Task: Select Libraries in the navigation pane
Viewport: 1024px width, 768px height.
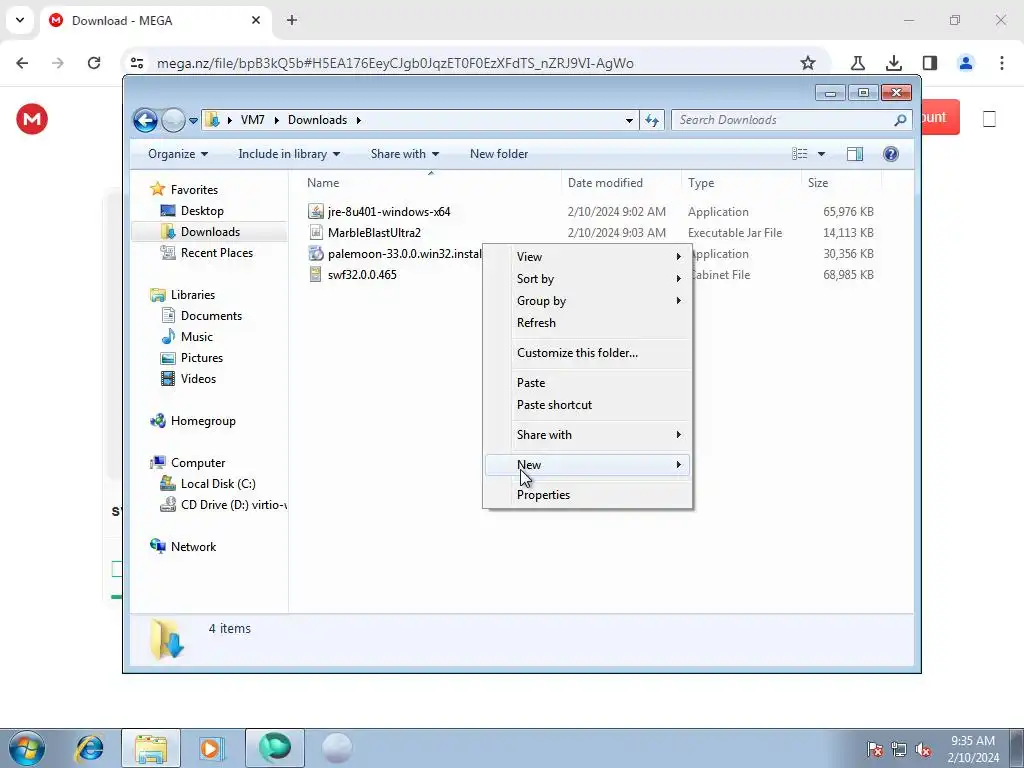Action: tap(193, 295)
